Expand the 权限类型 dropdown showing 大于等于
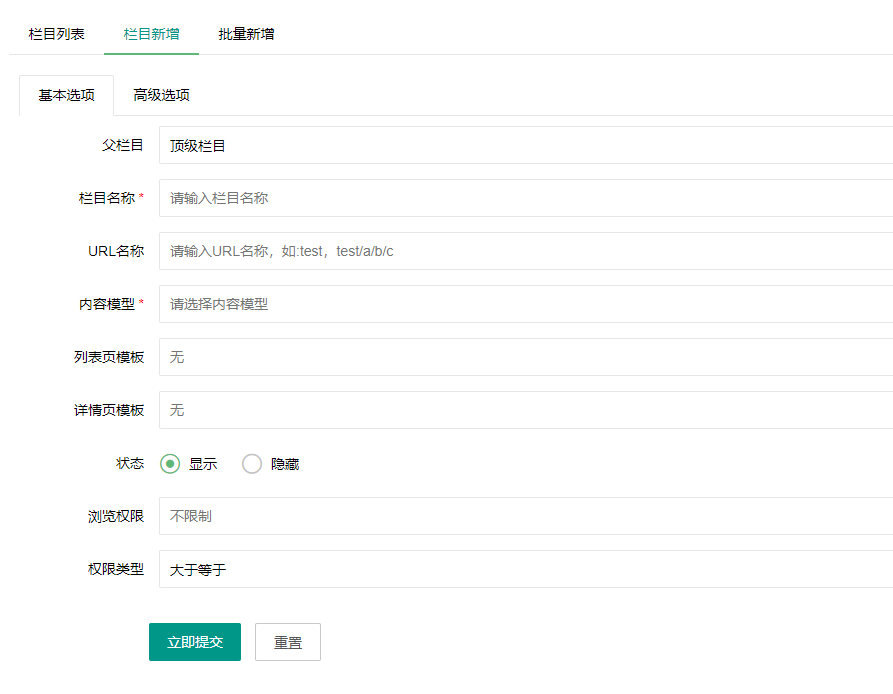The image size is (893, 694). 526,569
